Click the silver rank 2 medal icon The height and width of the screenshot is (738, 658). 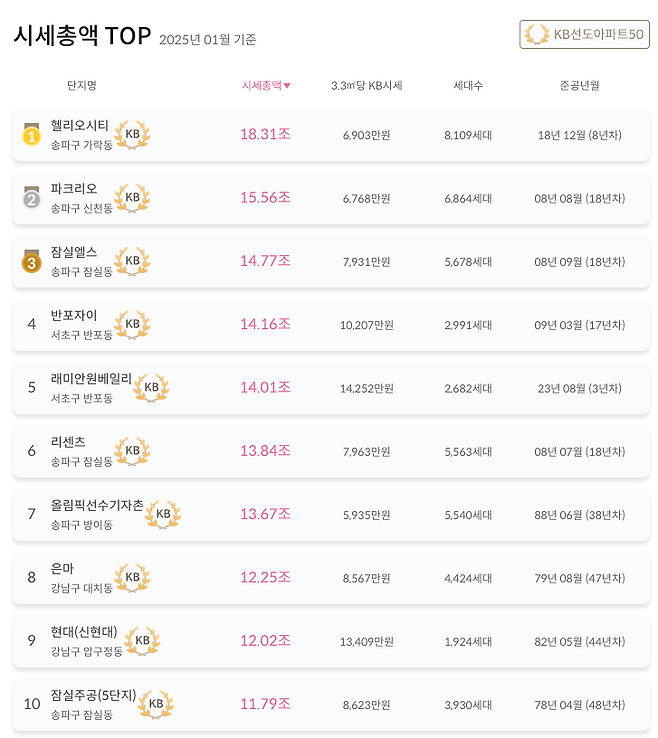(32, 198)
